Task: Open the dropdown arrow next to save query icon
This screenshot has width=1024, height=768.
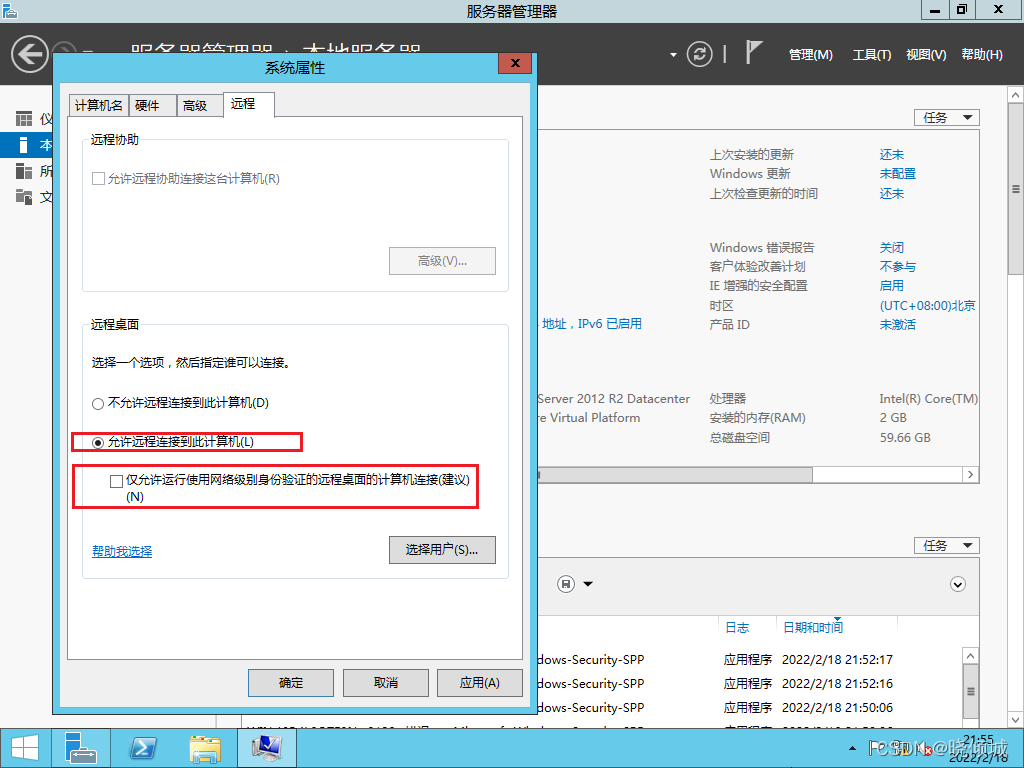Action: click(588, 584)
